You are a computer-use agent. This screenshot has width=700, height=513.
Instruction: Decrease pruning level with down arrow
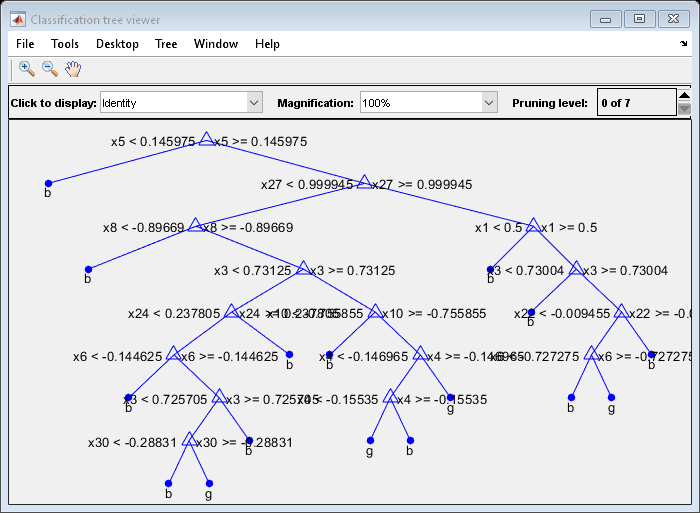(x=684, y=109)
